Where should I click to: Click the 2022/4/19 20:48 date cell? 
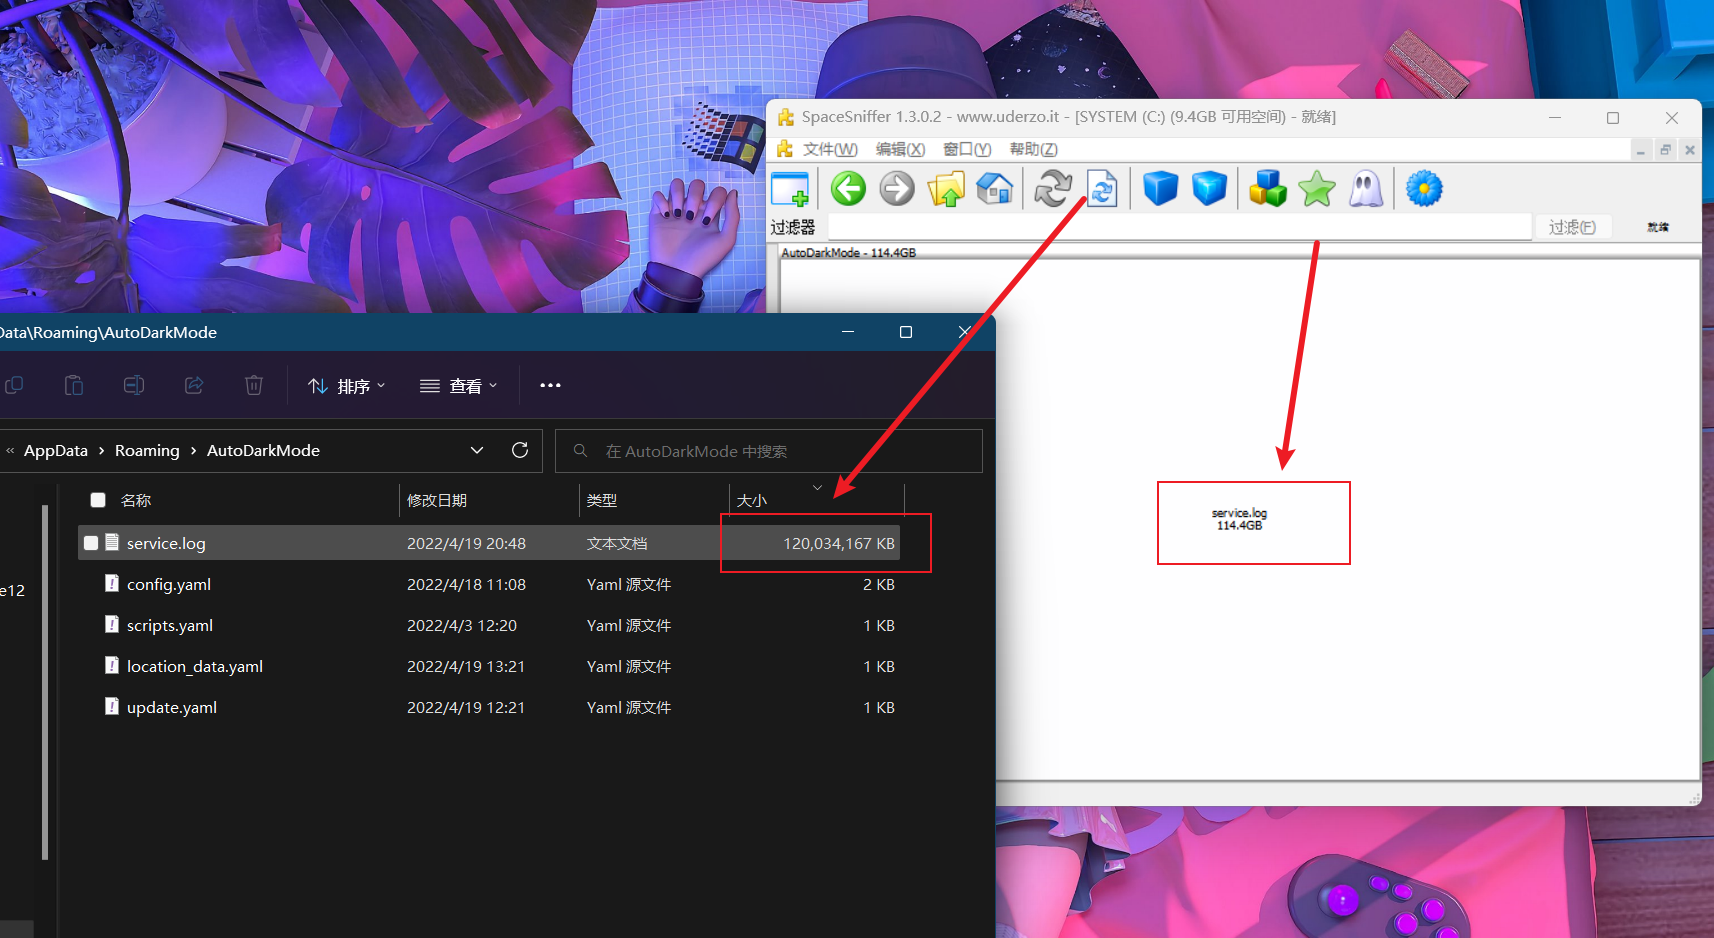tap(466, 543)
